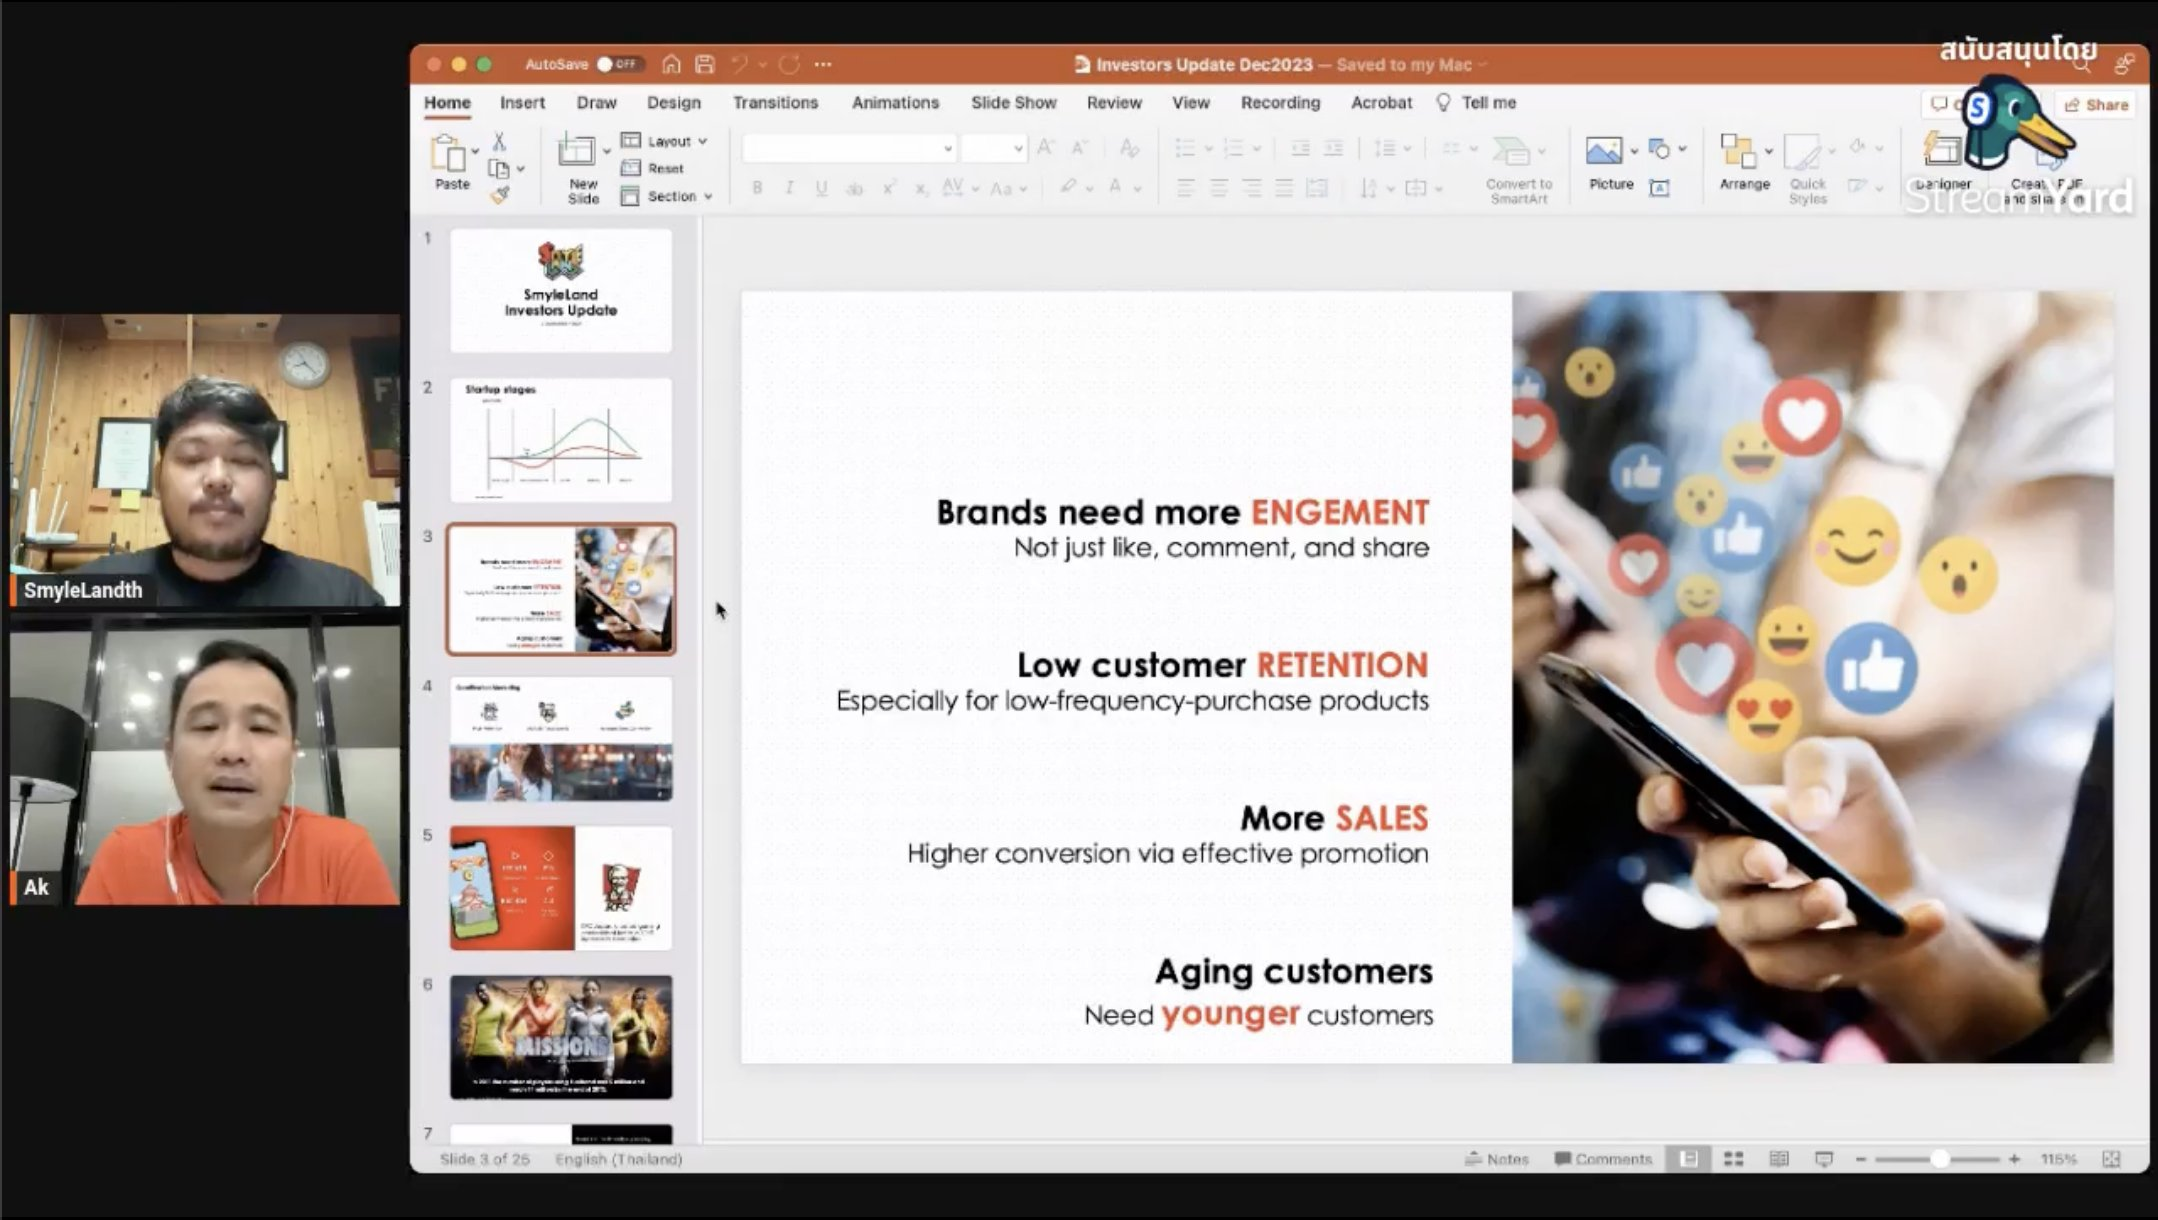
Task: Open the font name combo box
Action: (848, 149)
